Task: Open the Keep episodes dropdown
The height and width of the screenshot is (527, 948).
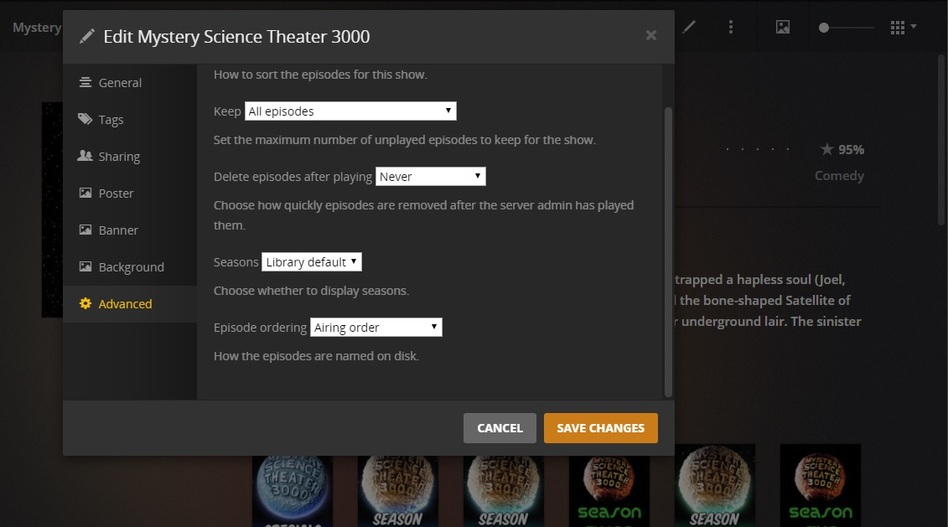Action: 351,111
